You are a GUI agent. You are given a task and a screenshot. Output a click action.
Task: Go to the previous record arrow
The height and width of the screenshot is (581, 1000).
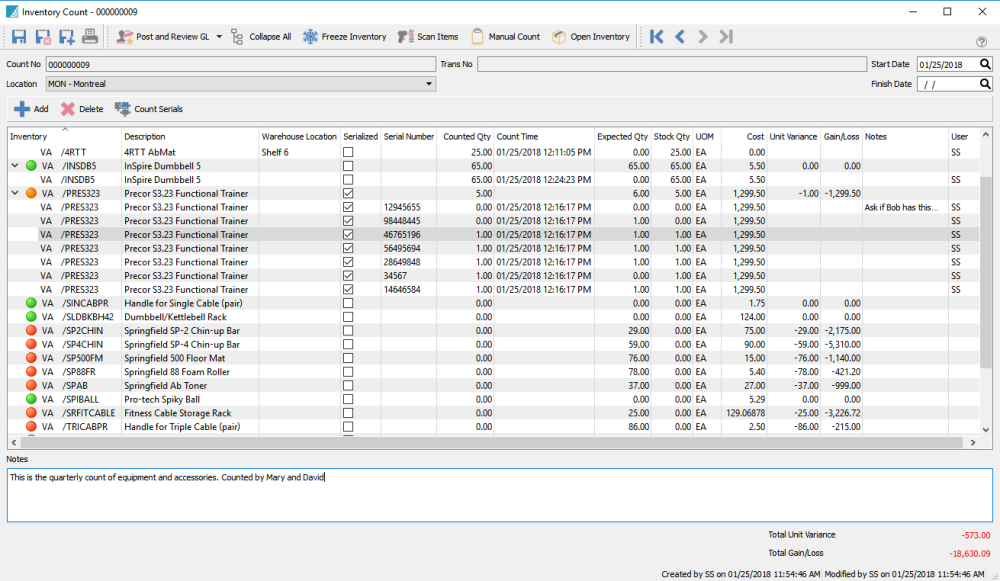pyautogui.click(x=680, y=37)
